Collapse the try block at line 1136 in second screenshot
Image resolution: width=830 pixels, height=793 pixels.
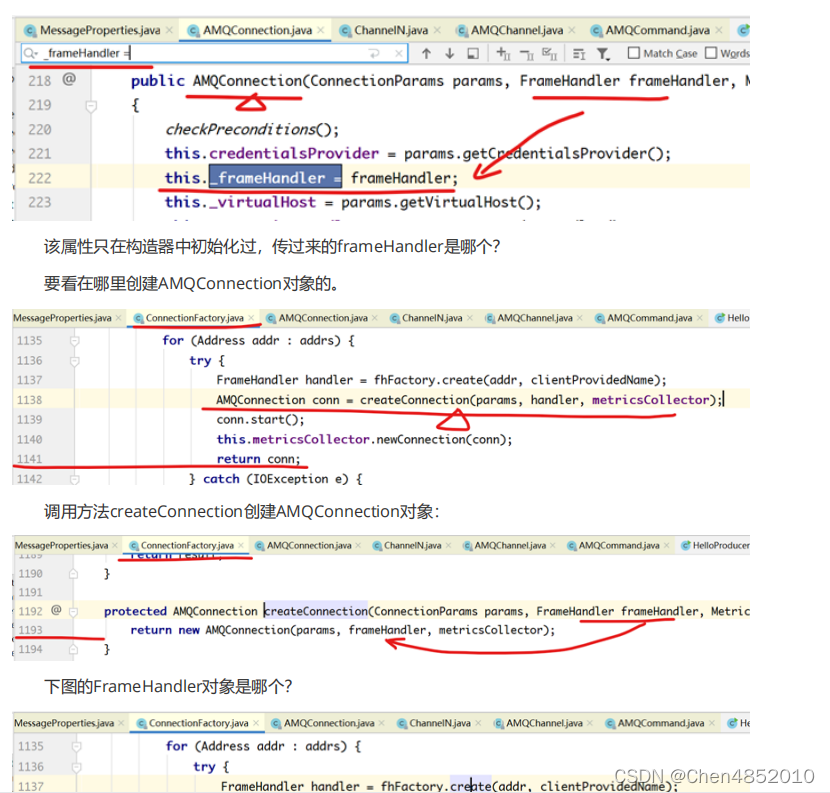tap(75, 361)
